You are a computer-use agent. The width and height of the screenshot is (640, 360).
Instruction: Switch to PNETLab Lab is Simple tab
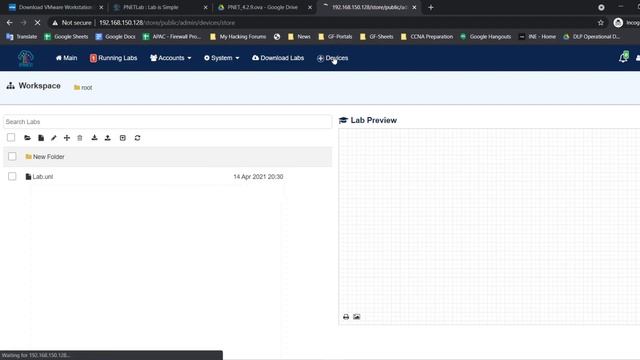pyautogui.click(x=151, y=7)
